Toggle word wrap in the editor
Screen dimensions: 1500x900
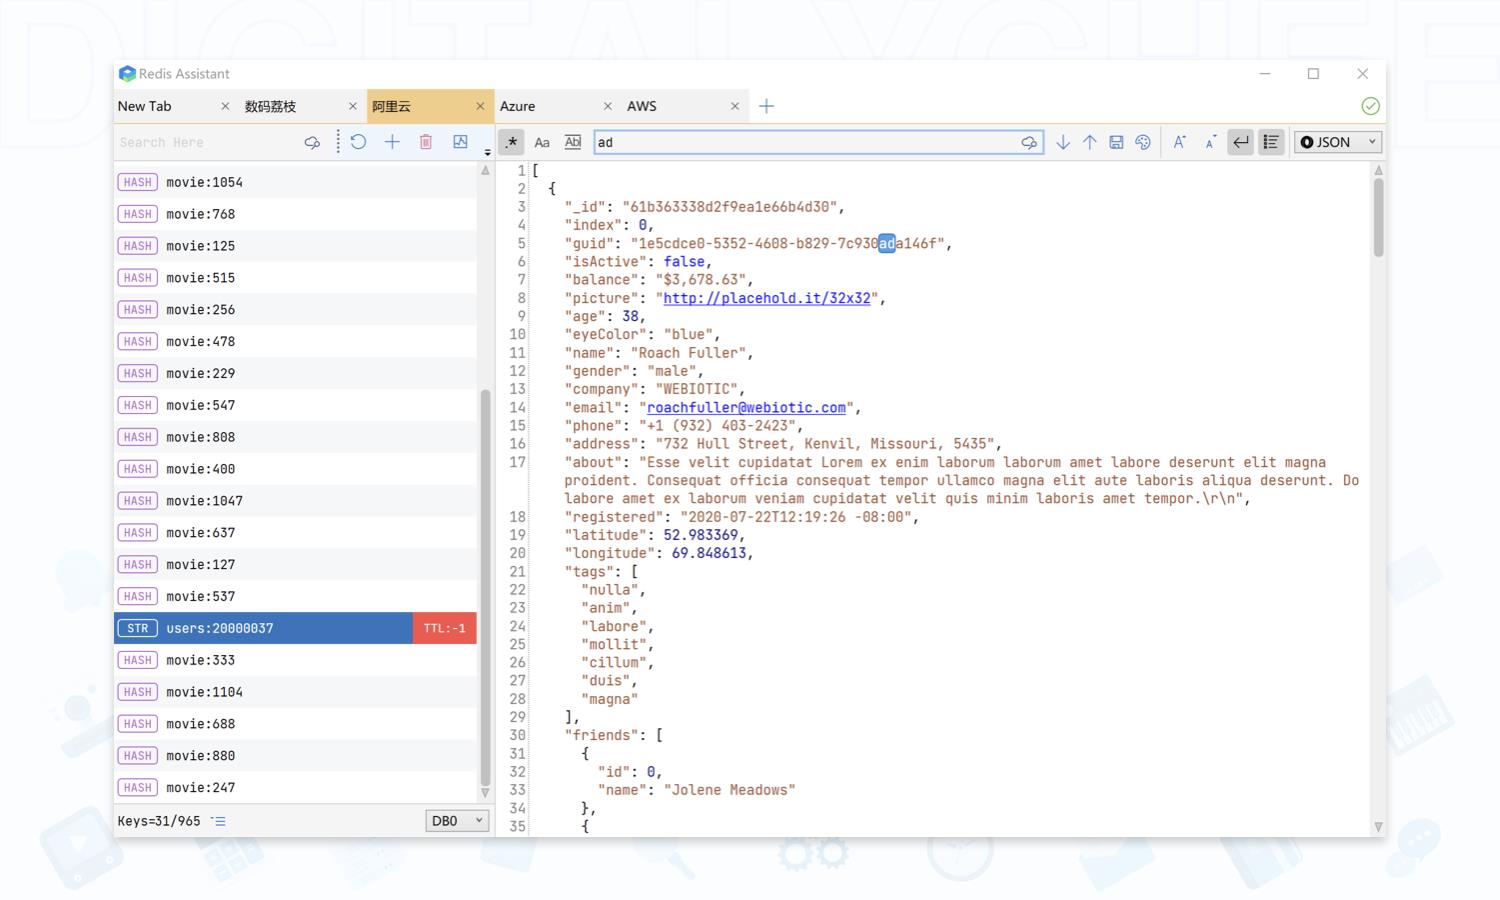coord(1241,142)
